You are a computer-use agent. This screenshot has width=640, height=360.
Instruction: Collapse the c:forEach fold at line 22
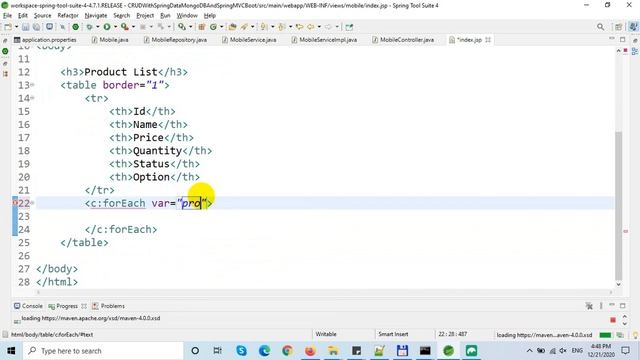pyautogui.click(x=32, y=203)
